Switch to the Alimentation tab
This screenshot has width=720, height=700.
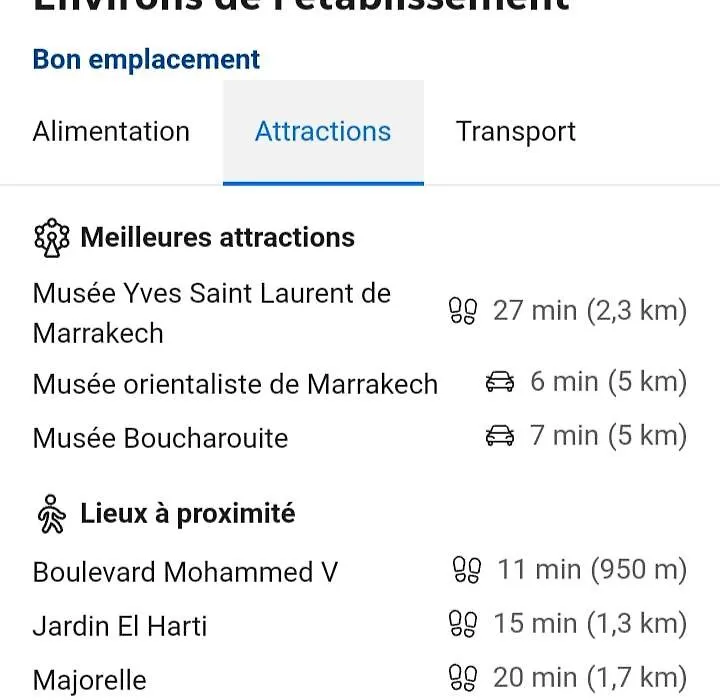click(x=111, y=132)
